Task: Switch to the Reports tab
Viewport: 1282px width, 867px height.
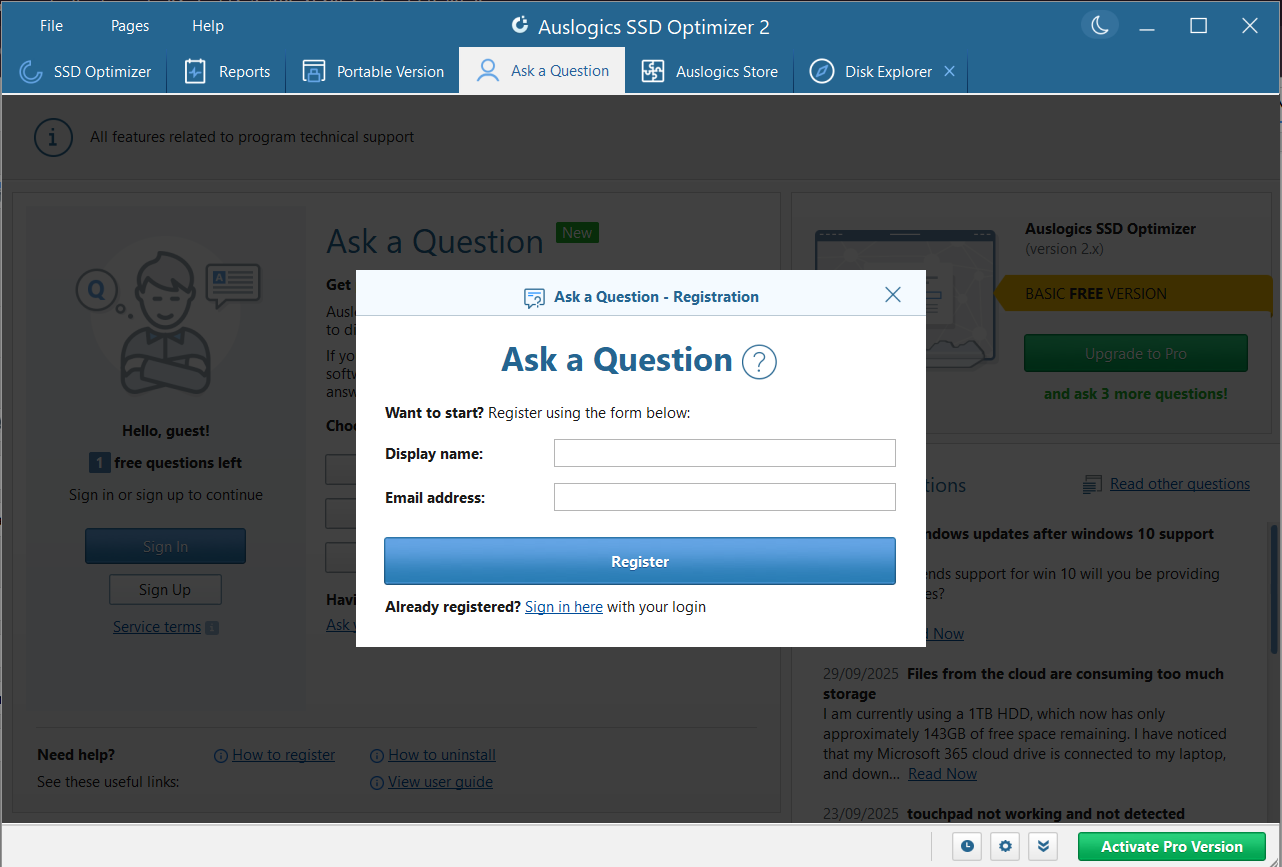Action: pyautogui.click(x=227, y=71)
